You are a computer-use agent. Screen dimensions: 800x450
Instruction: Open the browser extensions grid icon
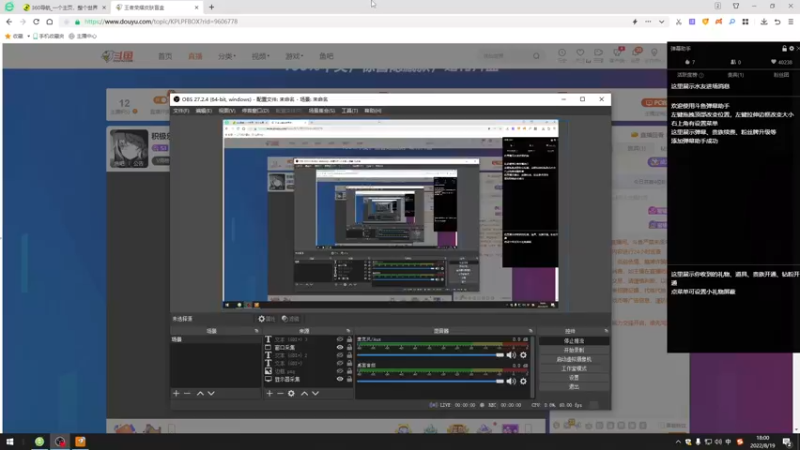tap(745, 22)
